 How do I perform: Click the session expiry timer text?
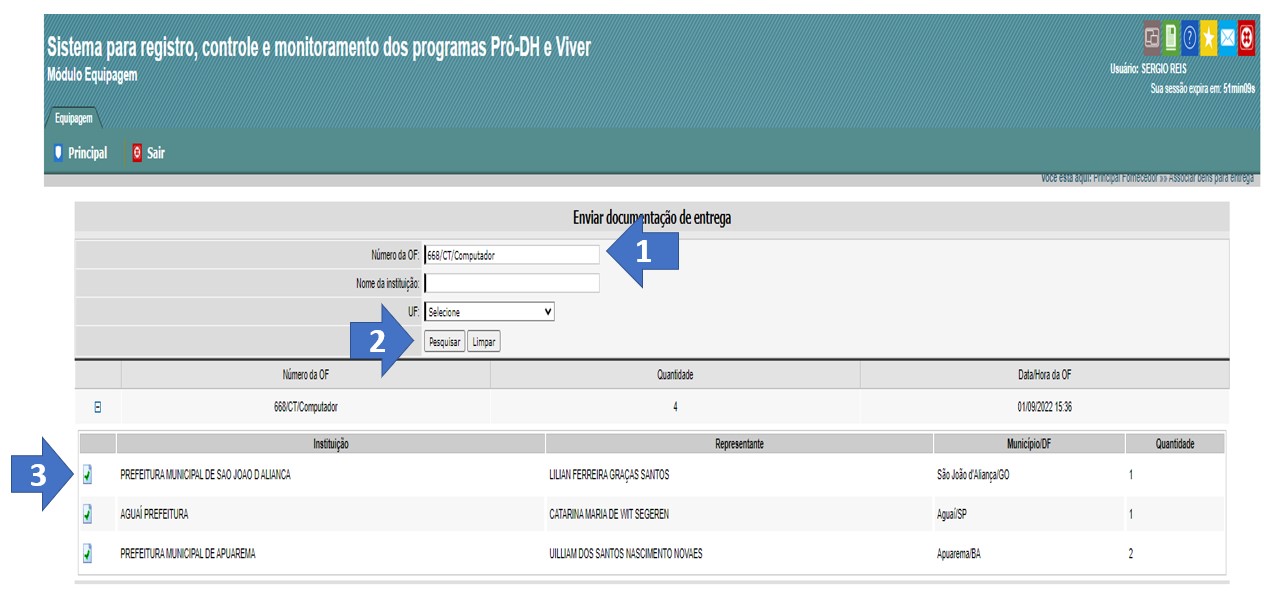[1203, 88]
